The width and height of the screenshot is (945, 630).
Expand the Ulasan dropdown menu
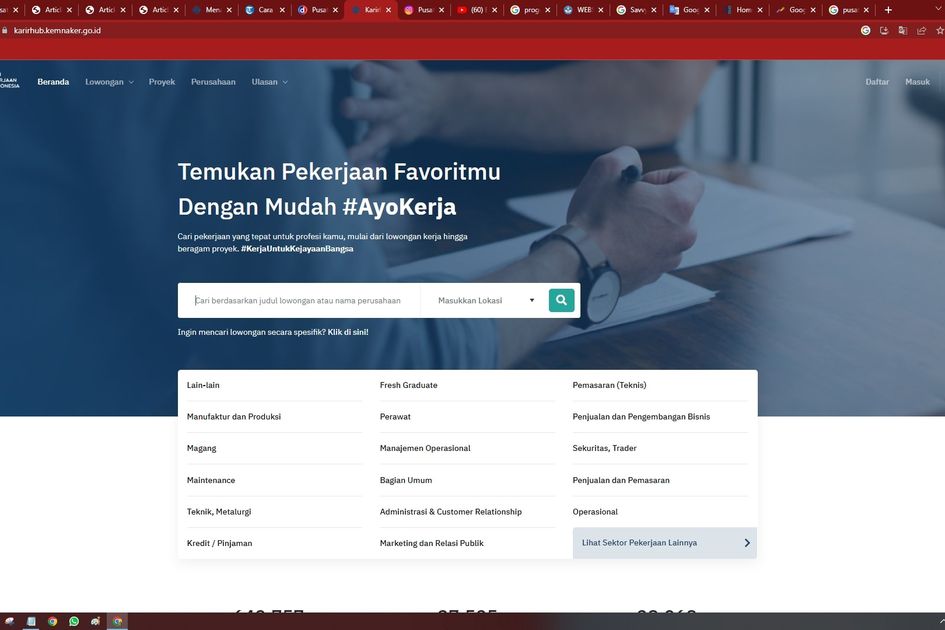point(269,82)
